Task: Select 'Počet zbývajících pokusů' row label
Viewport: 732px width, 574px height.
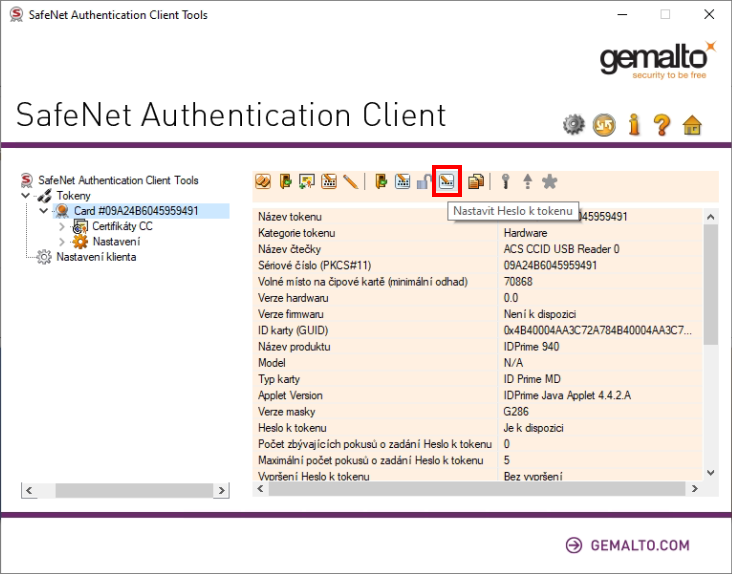Action: coord(375,444)
